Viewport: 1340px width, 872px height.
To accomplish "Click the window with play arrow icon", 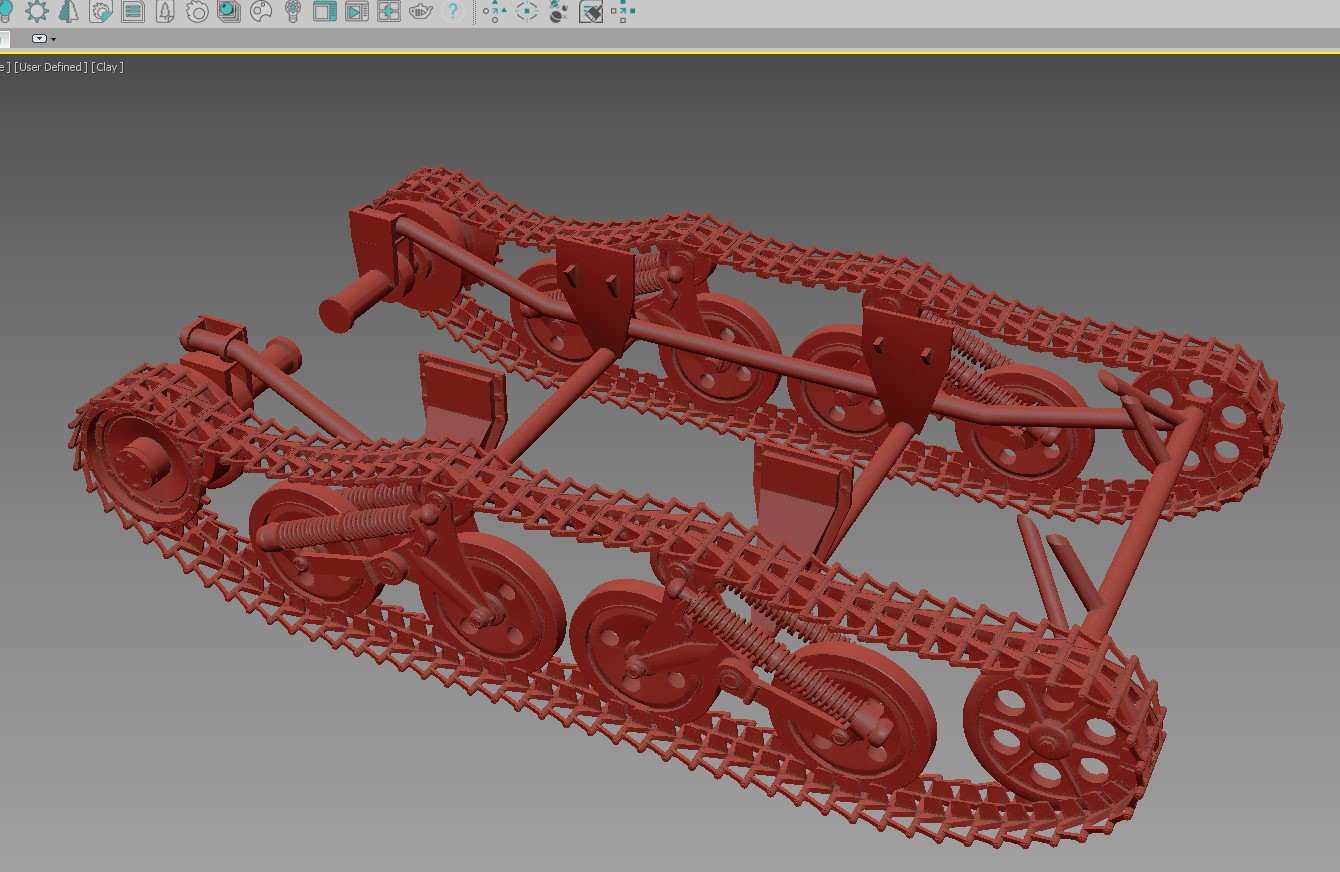I will [x=356, y=12].
